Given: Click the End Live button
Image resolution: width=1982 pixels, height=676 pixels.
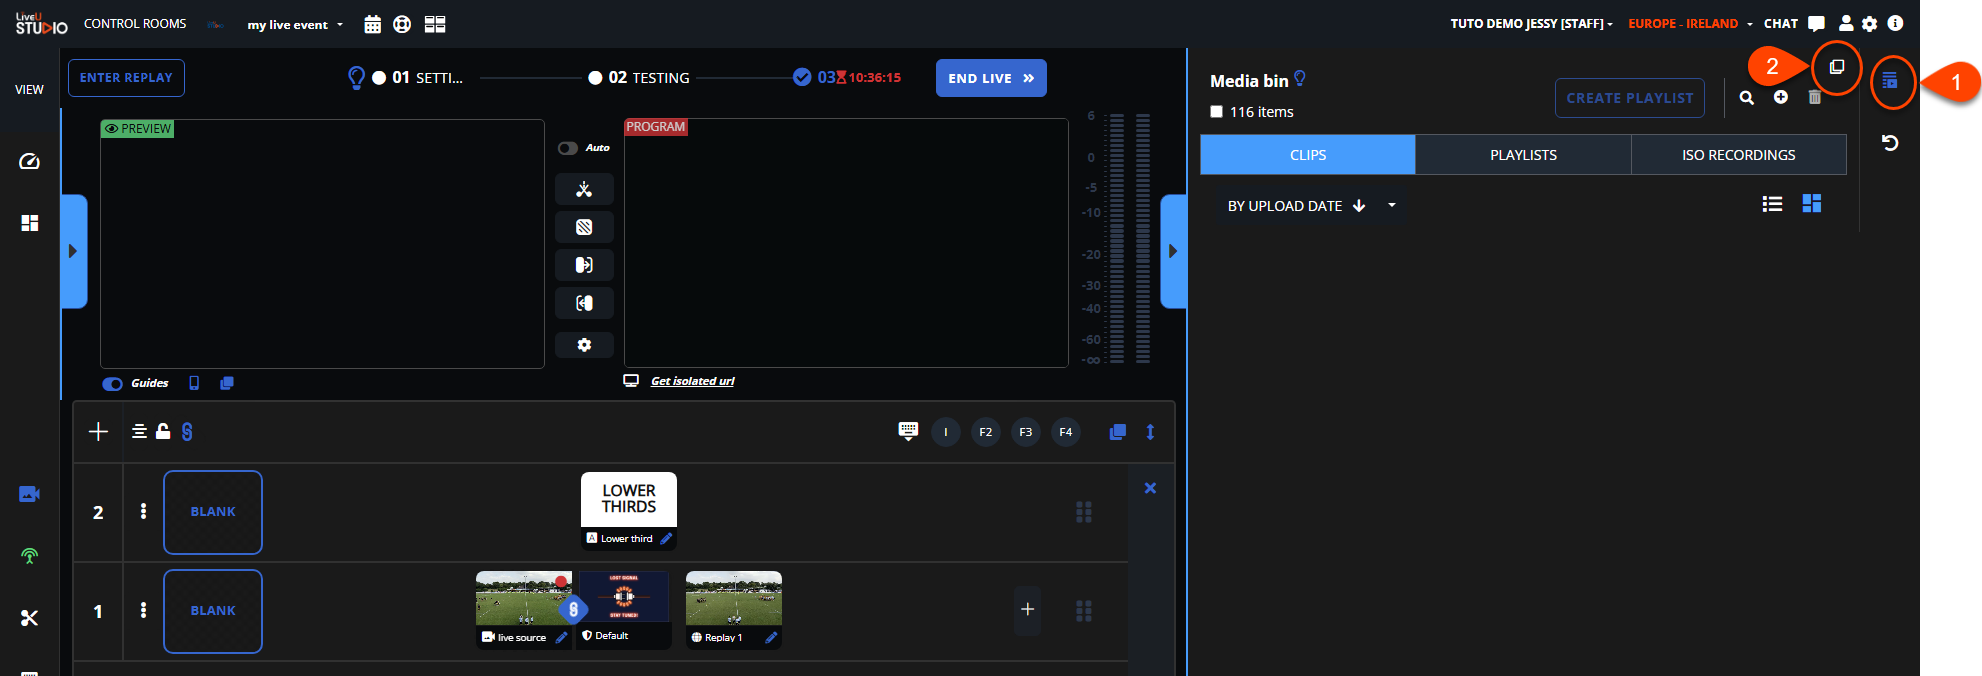Looking at the screenshot, I should click(x=990, y=78).
